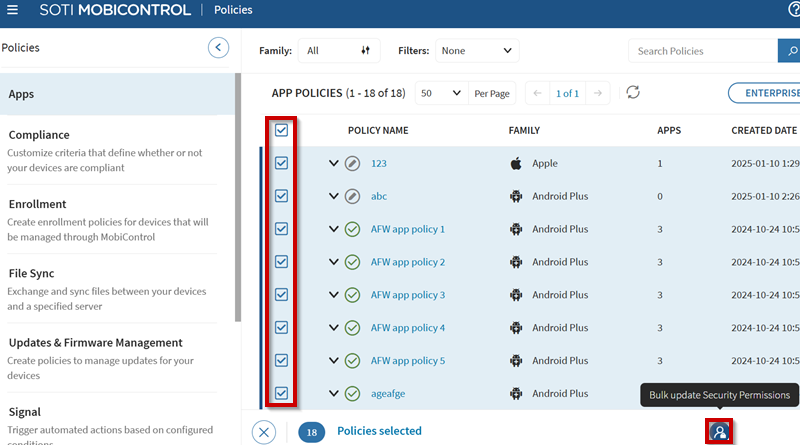The width and height of the screenshot is (800, 445).
Task: Click the Enterprise button
Action: [765, 93]
